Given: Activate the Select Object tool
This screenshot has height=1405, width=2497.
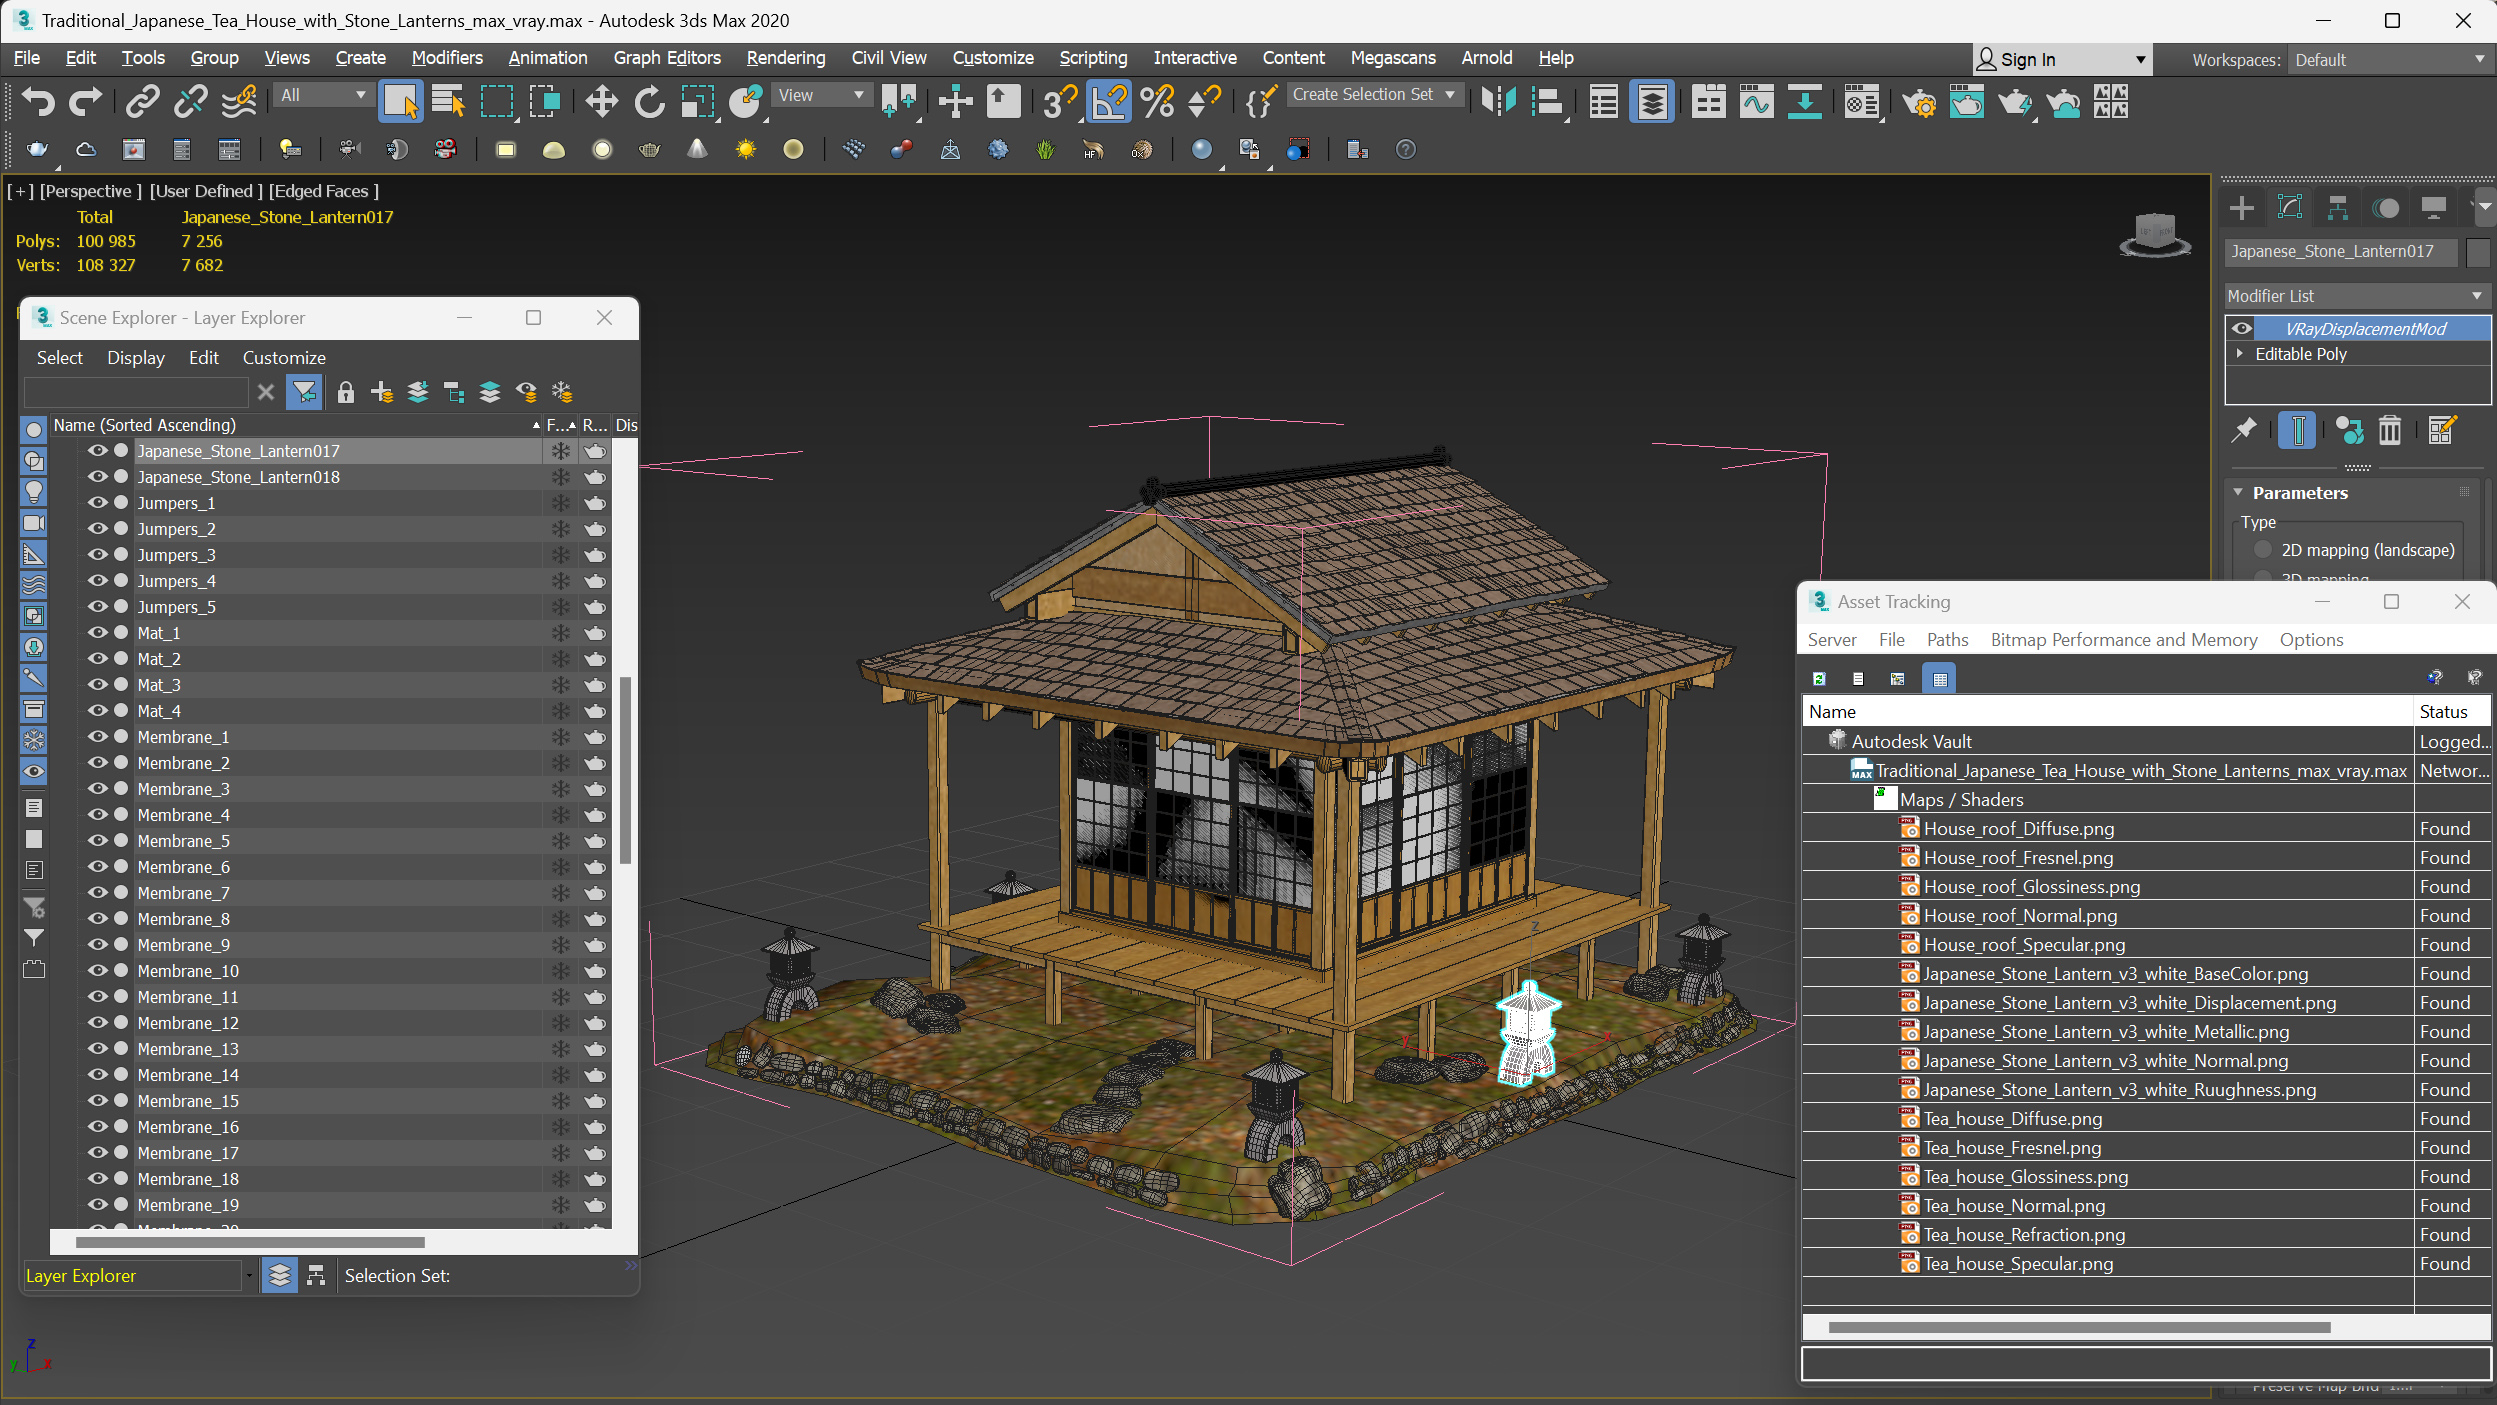Looking at the screenshot, I should (400, 101).
